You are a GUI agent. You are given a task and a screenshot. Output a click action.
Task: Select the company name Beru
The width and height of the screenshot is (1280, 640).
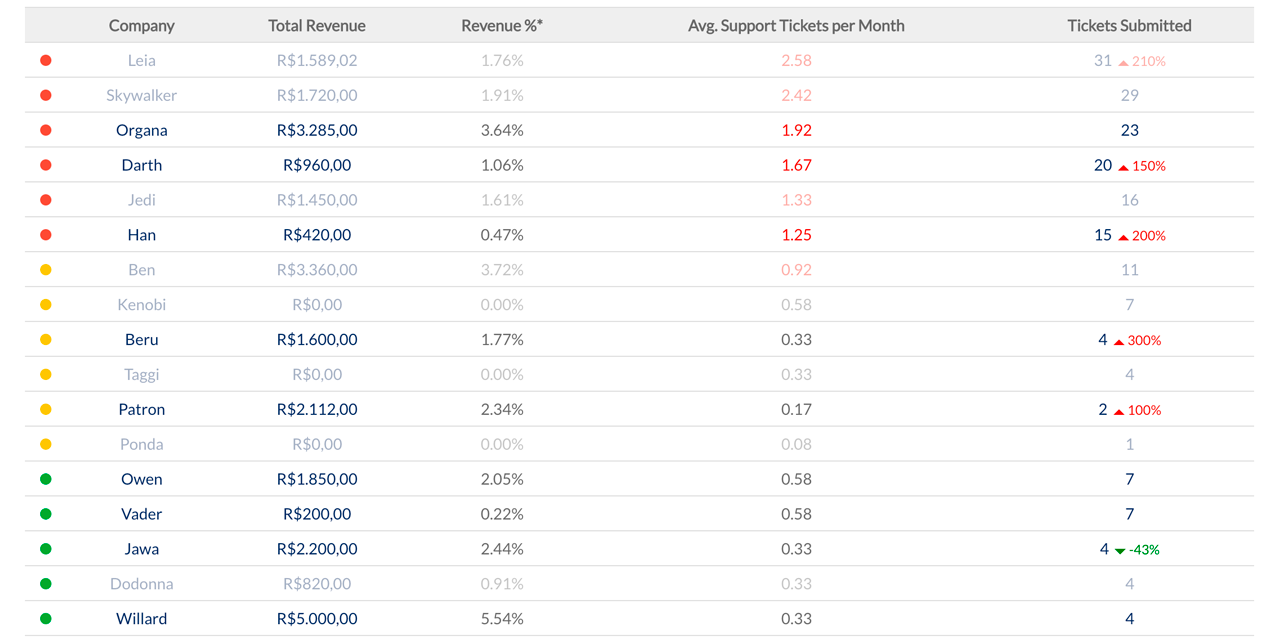coord(142,340)
